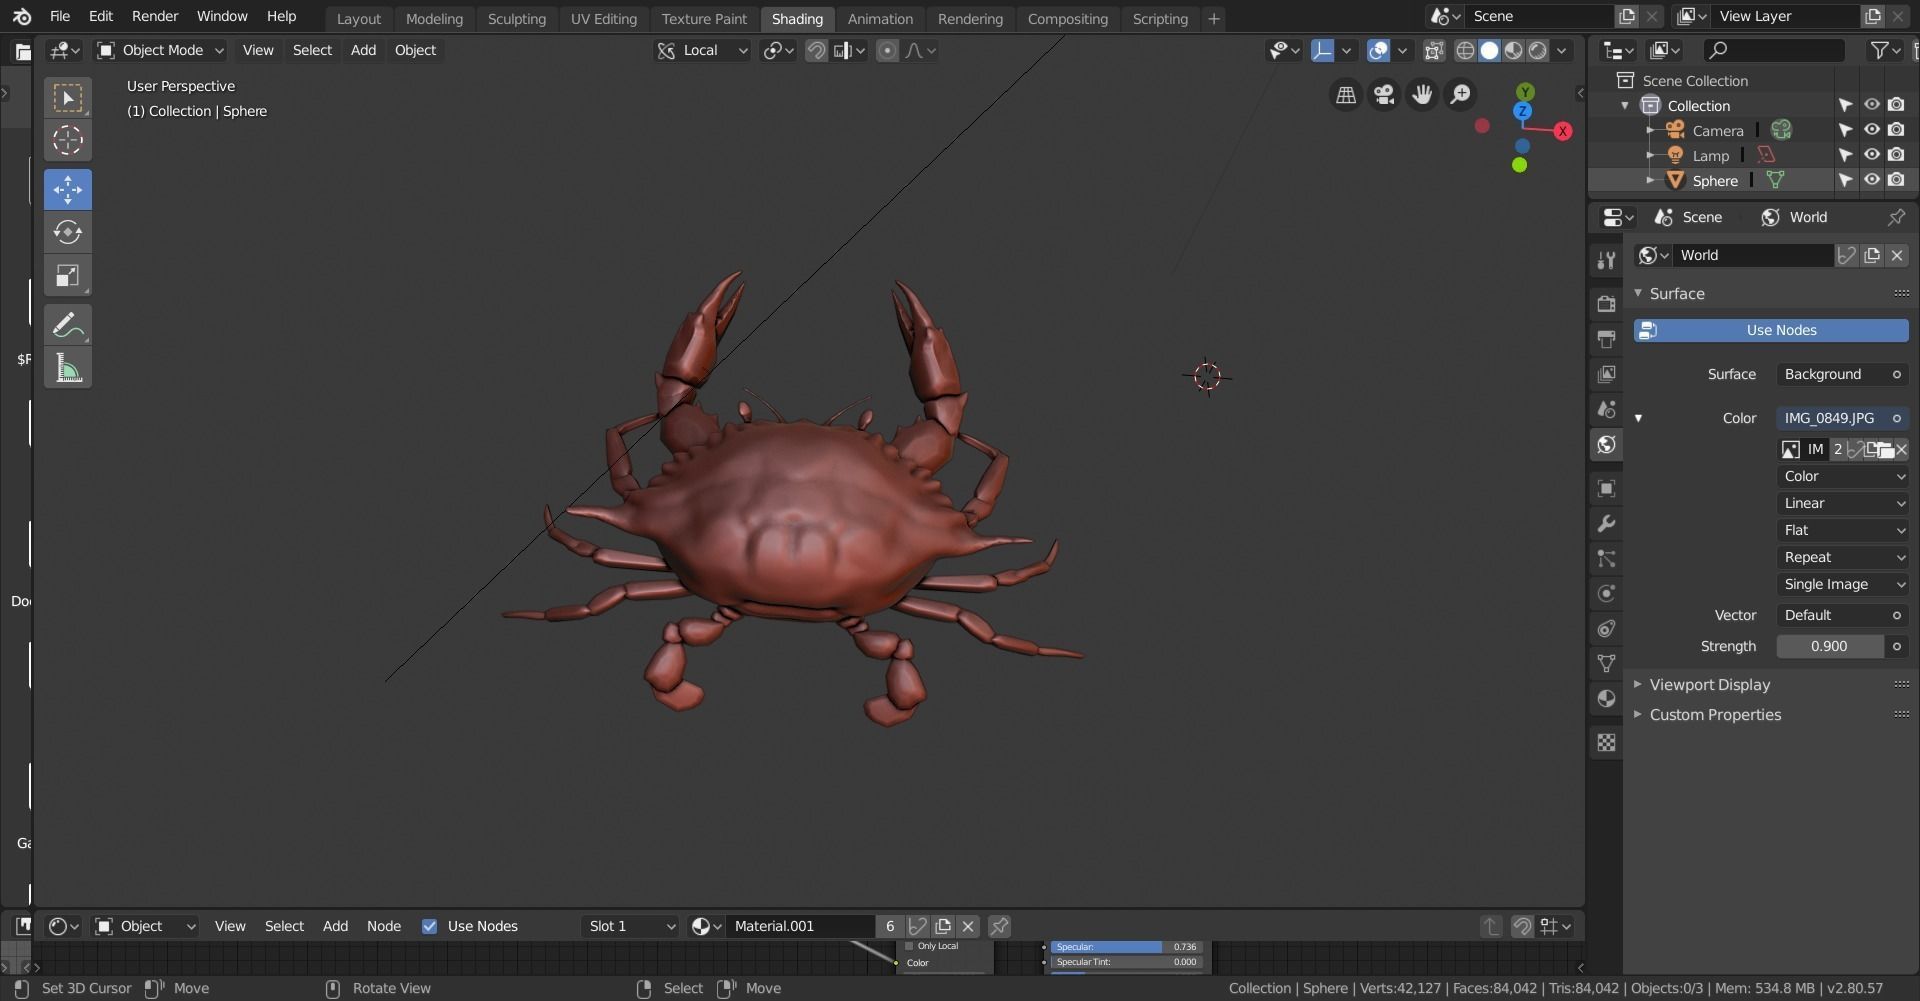Toggle visibility eye for Camera

1871,130
